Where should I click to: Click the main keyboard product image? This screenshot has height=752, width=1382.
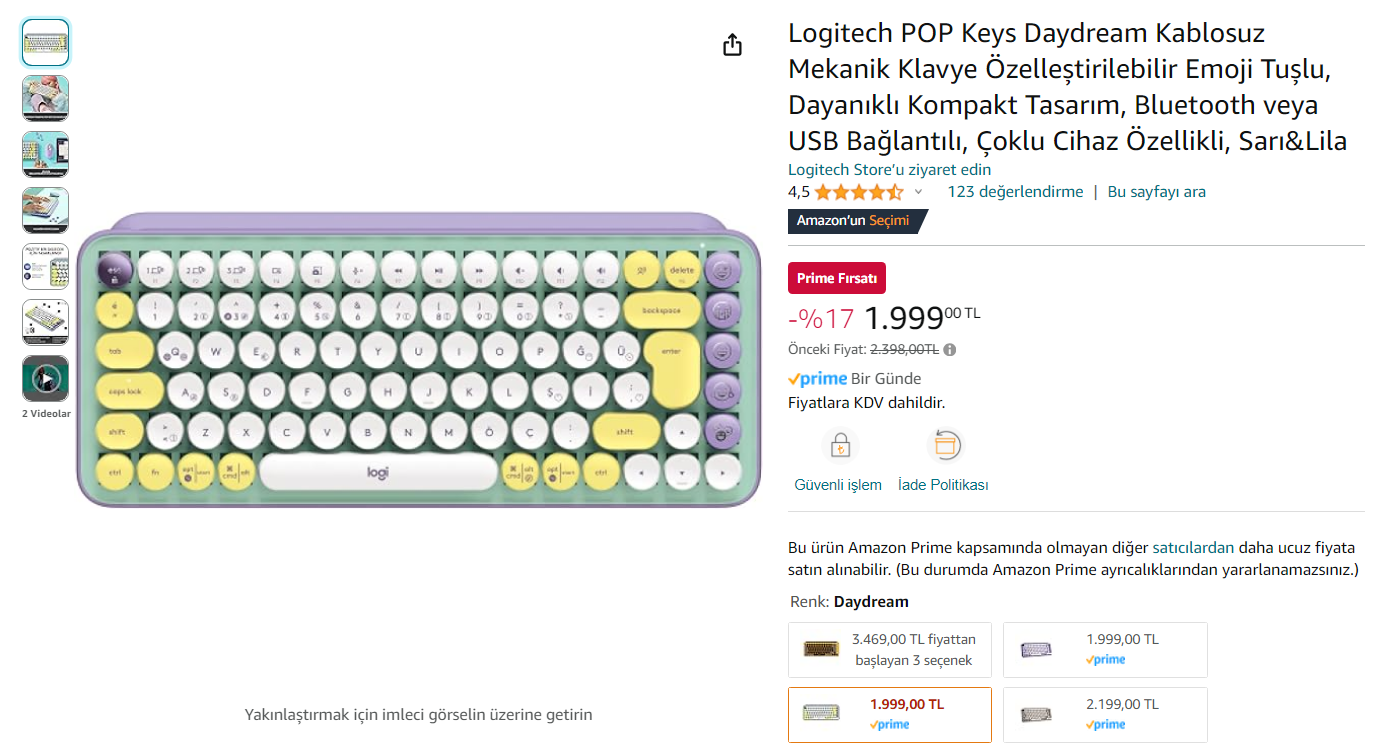(419, 361)
